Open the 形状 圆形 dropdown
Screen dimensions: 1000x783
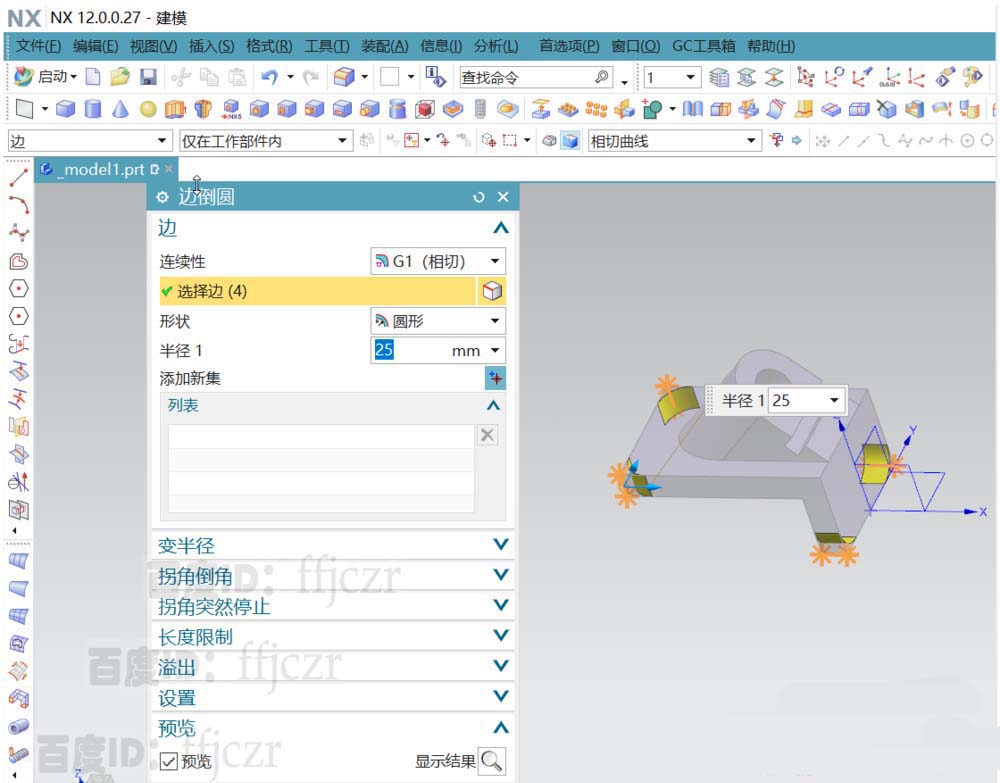[438, 321]
